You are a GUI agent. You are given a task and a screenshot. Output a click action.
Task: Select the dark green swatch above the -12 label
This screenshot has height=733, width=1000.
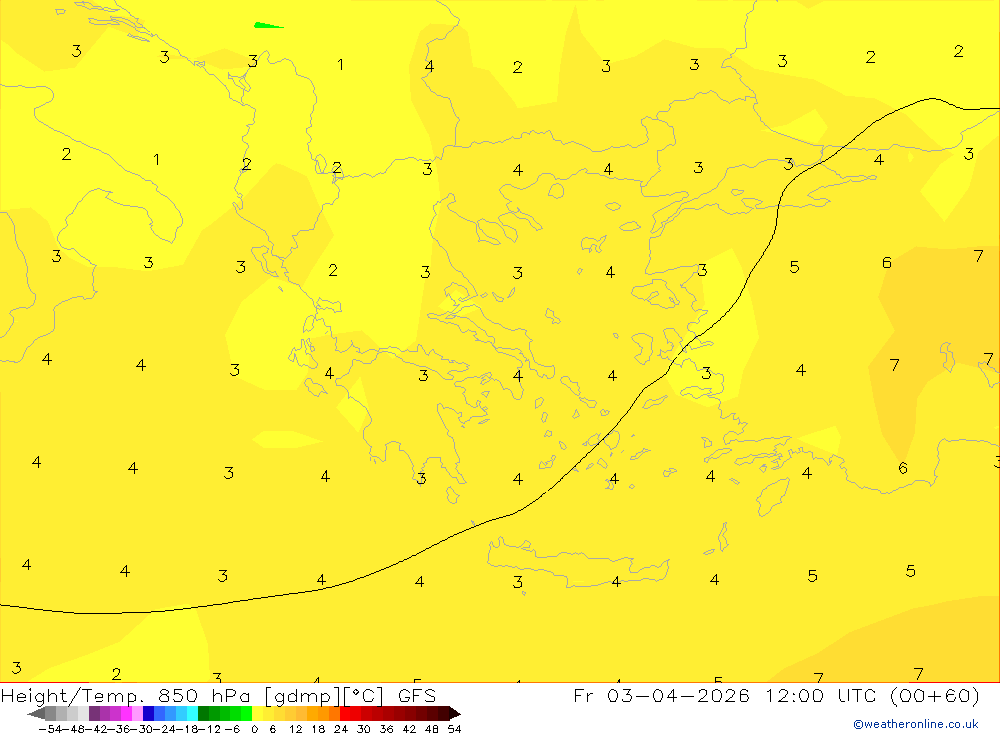pyautogui.click(x=203, y=714)
